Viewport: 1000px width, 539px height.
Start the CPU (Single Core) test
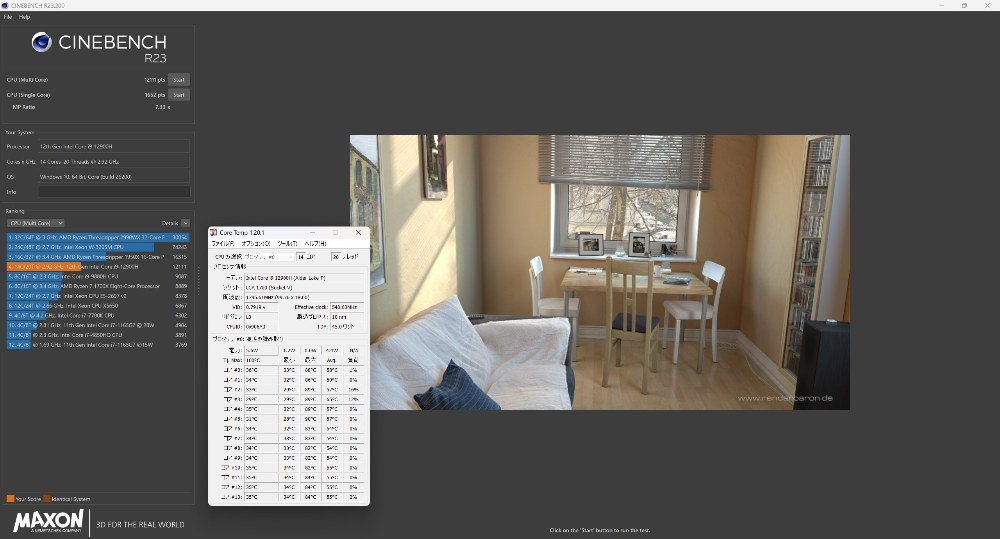179,95
